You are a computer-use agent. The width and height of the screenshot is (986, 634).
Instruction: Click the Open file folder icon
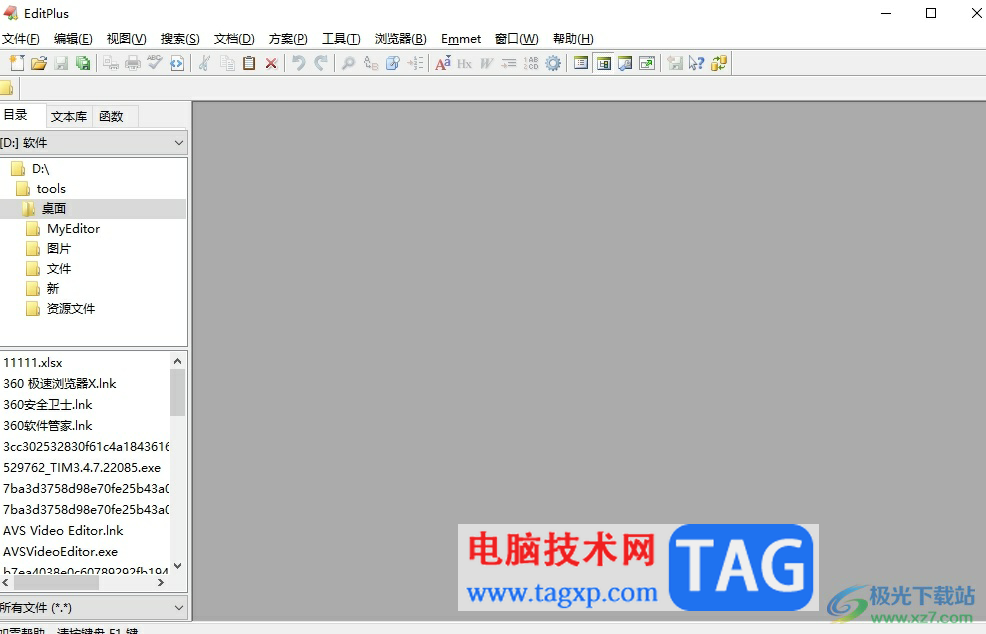point(39,63)
